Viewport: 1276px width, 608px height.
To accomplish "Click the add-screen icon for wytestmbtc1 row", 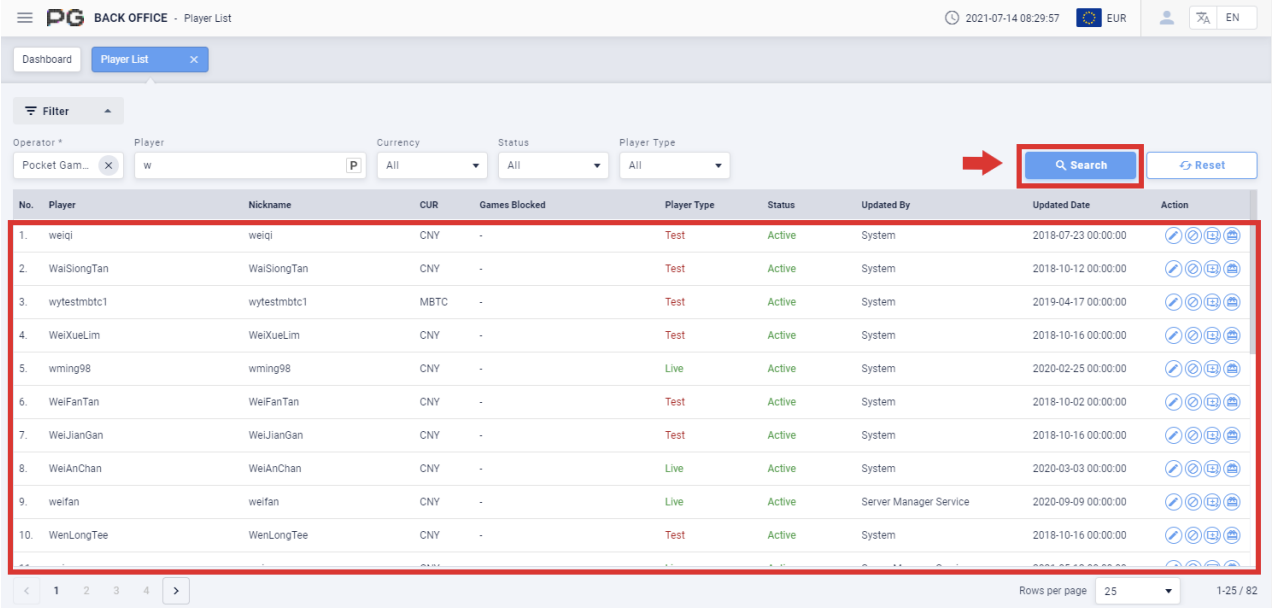I will pyautogui.click(x=1212, y=302).
